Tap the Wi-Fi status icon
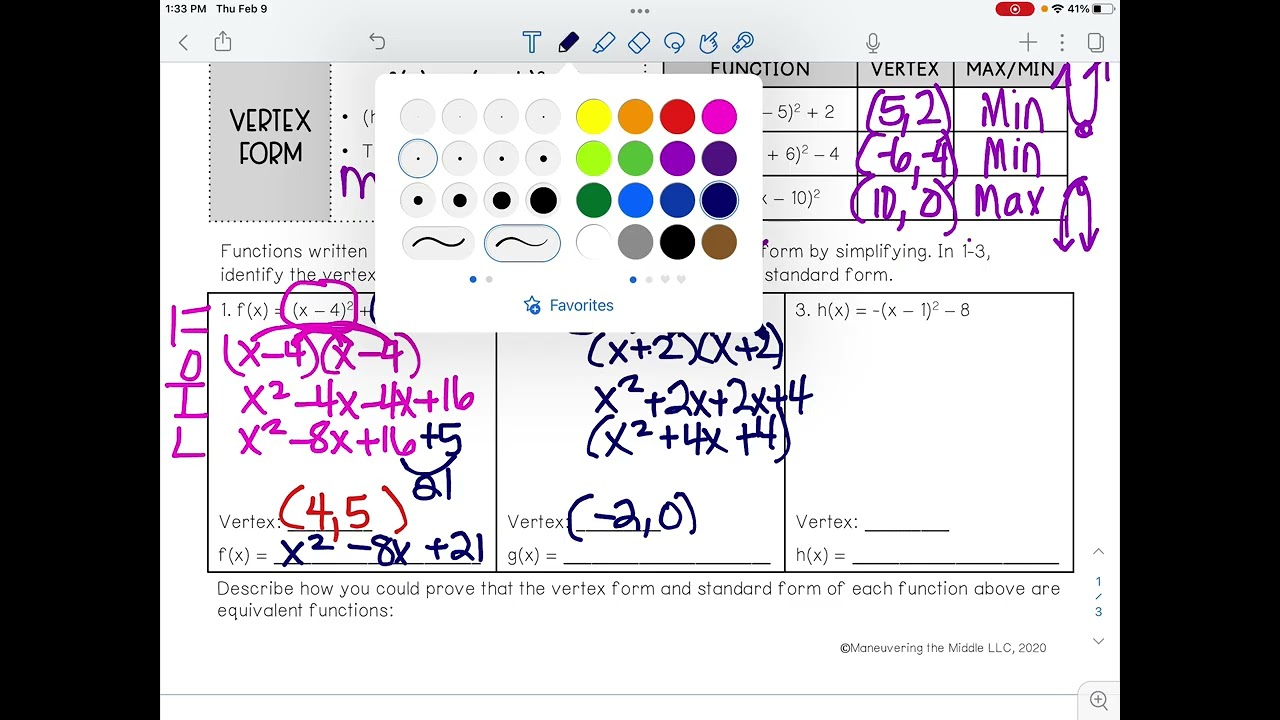Screen dimensions: 1280x720 coord(1057,9)
